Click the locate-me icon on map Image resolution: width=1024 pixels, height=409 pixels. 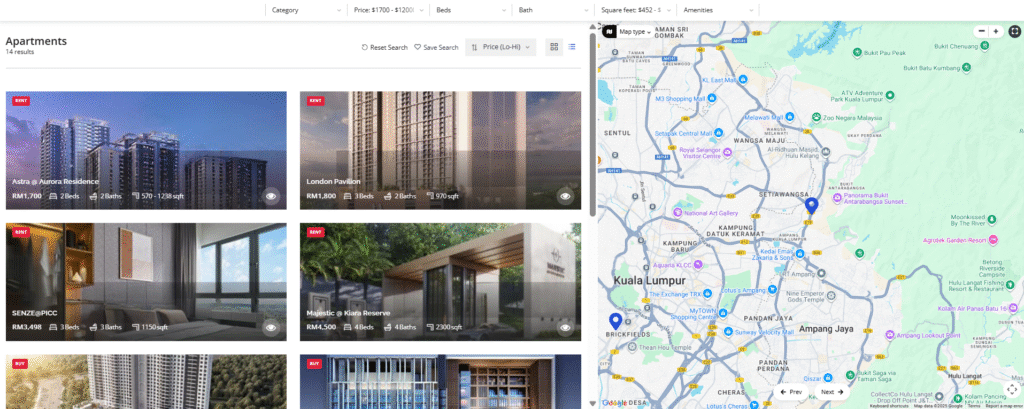click(1011, 389)
